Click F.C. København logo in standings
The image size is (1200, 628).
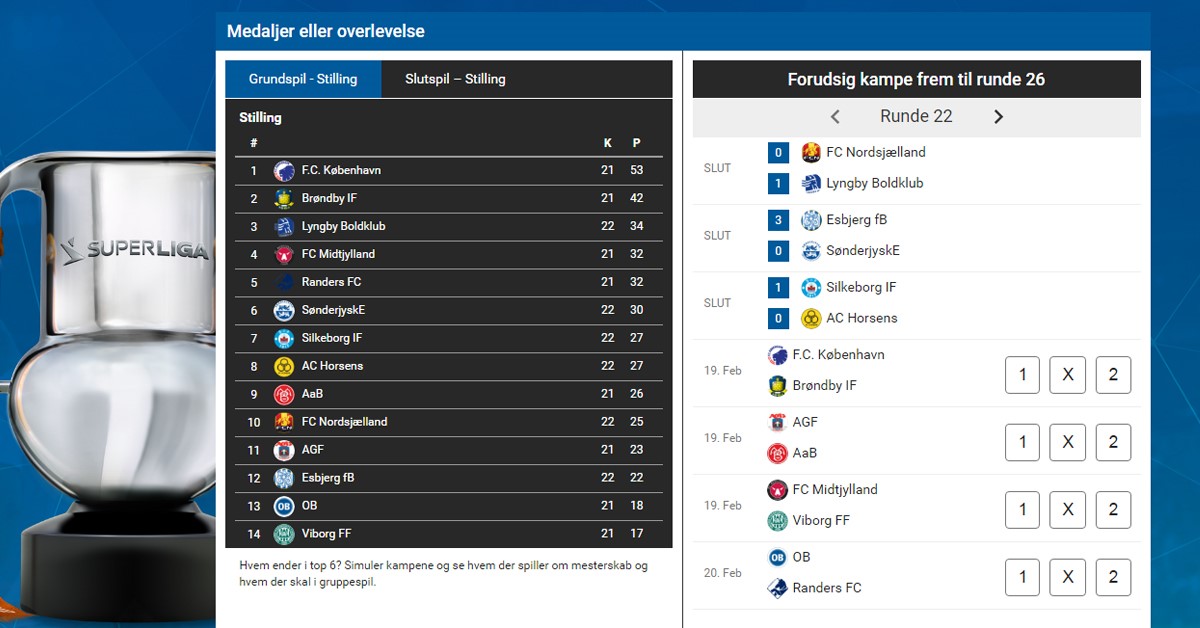[x=284, y=171]
